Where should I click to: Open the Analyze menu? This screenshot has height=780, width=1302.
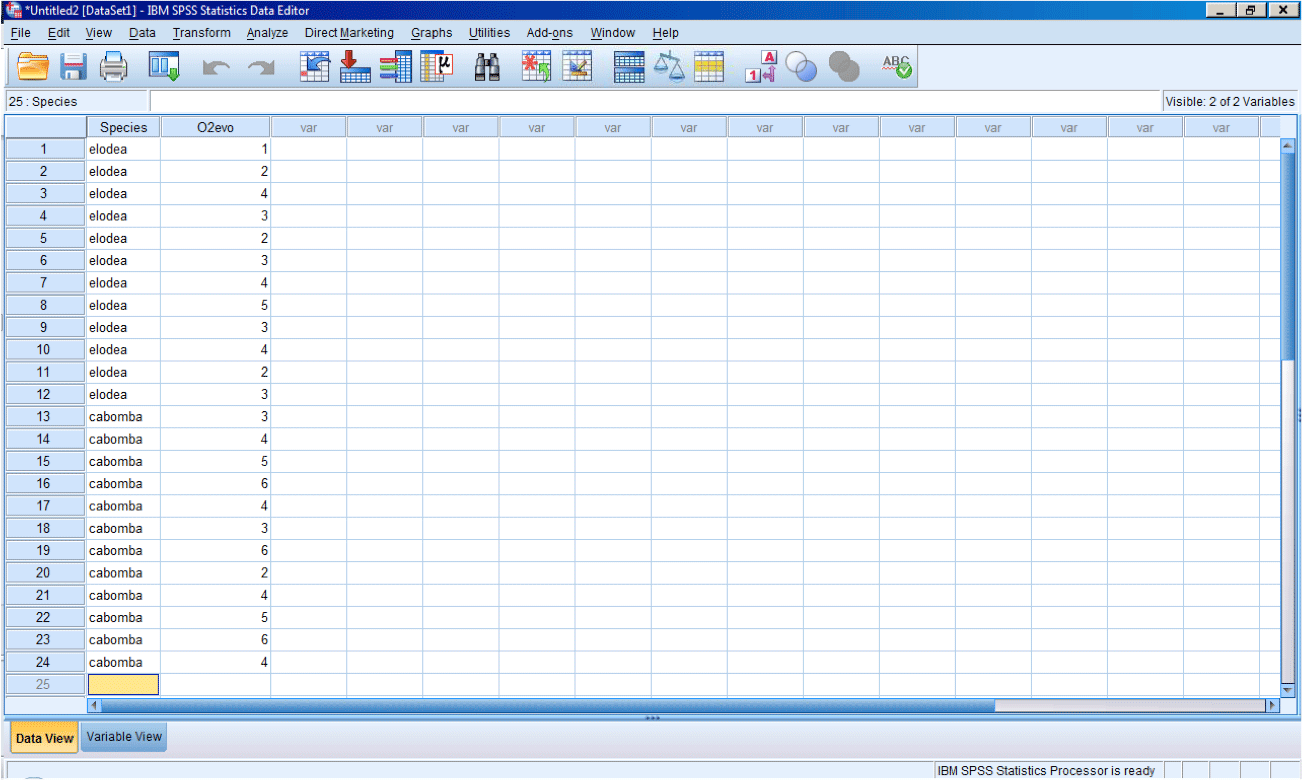[x=267, y=33]
